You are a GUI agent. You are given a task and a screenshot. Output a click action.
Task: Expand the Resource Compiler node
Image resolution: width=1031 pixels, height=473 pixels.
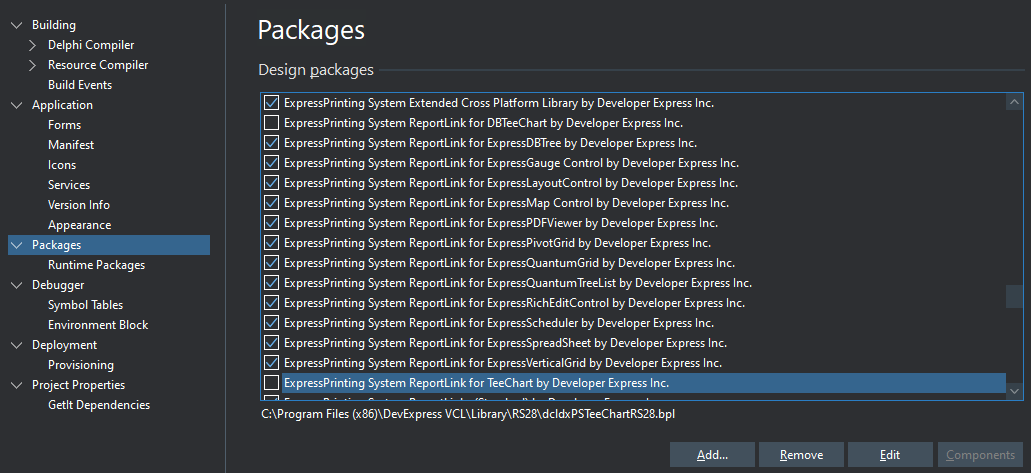(x=33, y=65)
